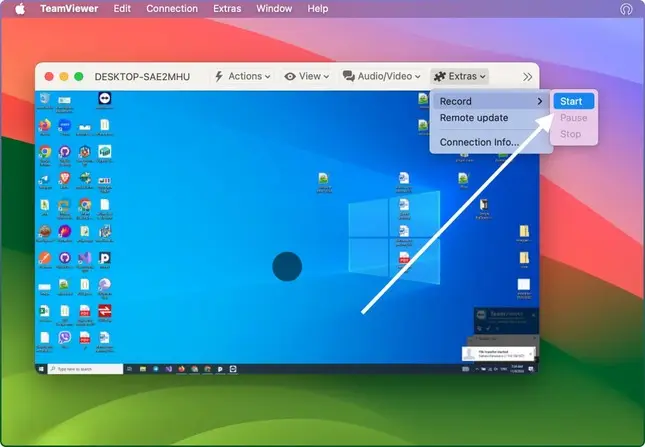The width and height of the screenshot is (645, 447).
Task: Dismiss the 'File transfer started' notification
Action: [x=531, y=353]
